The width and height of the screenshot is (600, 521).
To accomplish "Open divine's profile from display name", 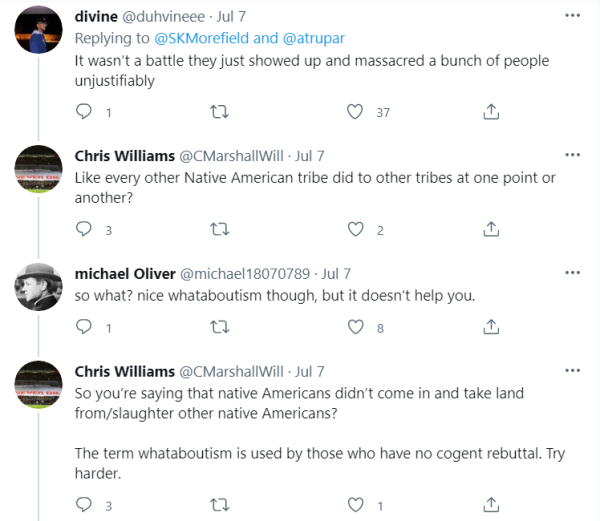I will [x=97, y=17].
